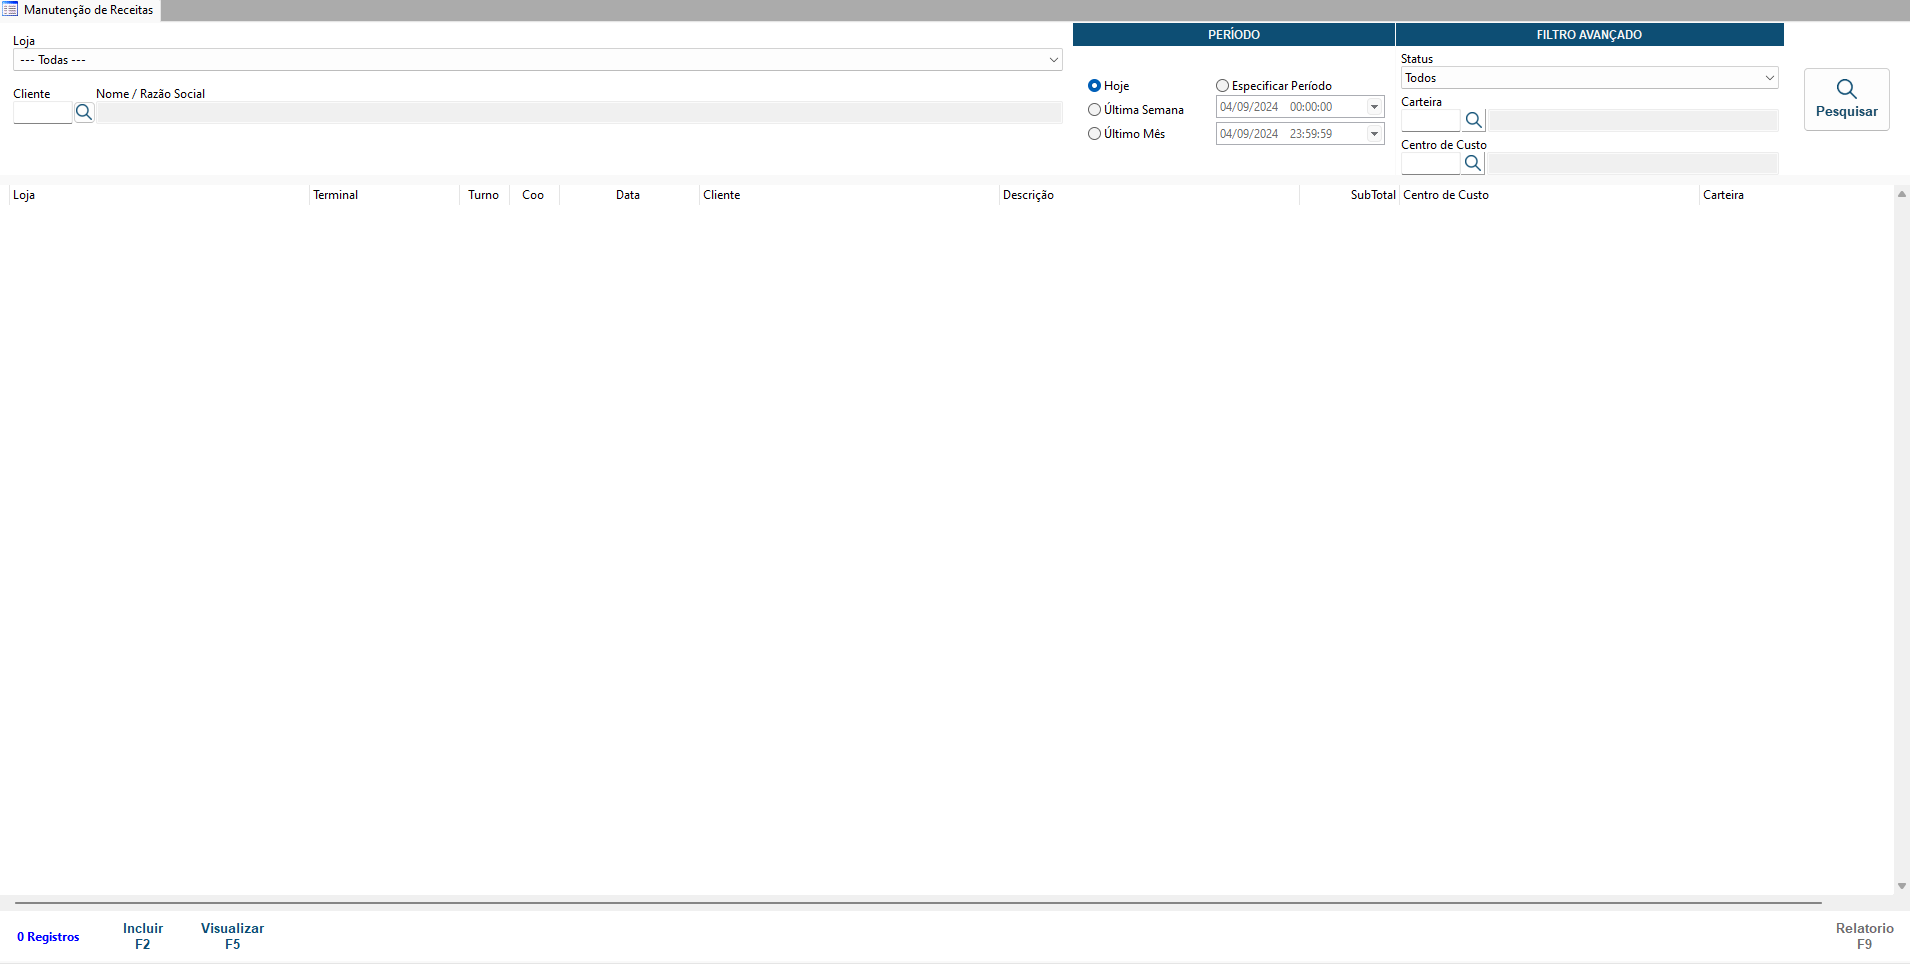The image size is (1910, 964).
Task: Sort by the SubTotal column header
Action: (x=1349, y=195)
